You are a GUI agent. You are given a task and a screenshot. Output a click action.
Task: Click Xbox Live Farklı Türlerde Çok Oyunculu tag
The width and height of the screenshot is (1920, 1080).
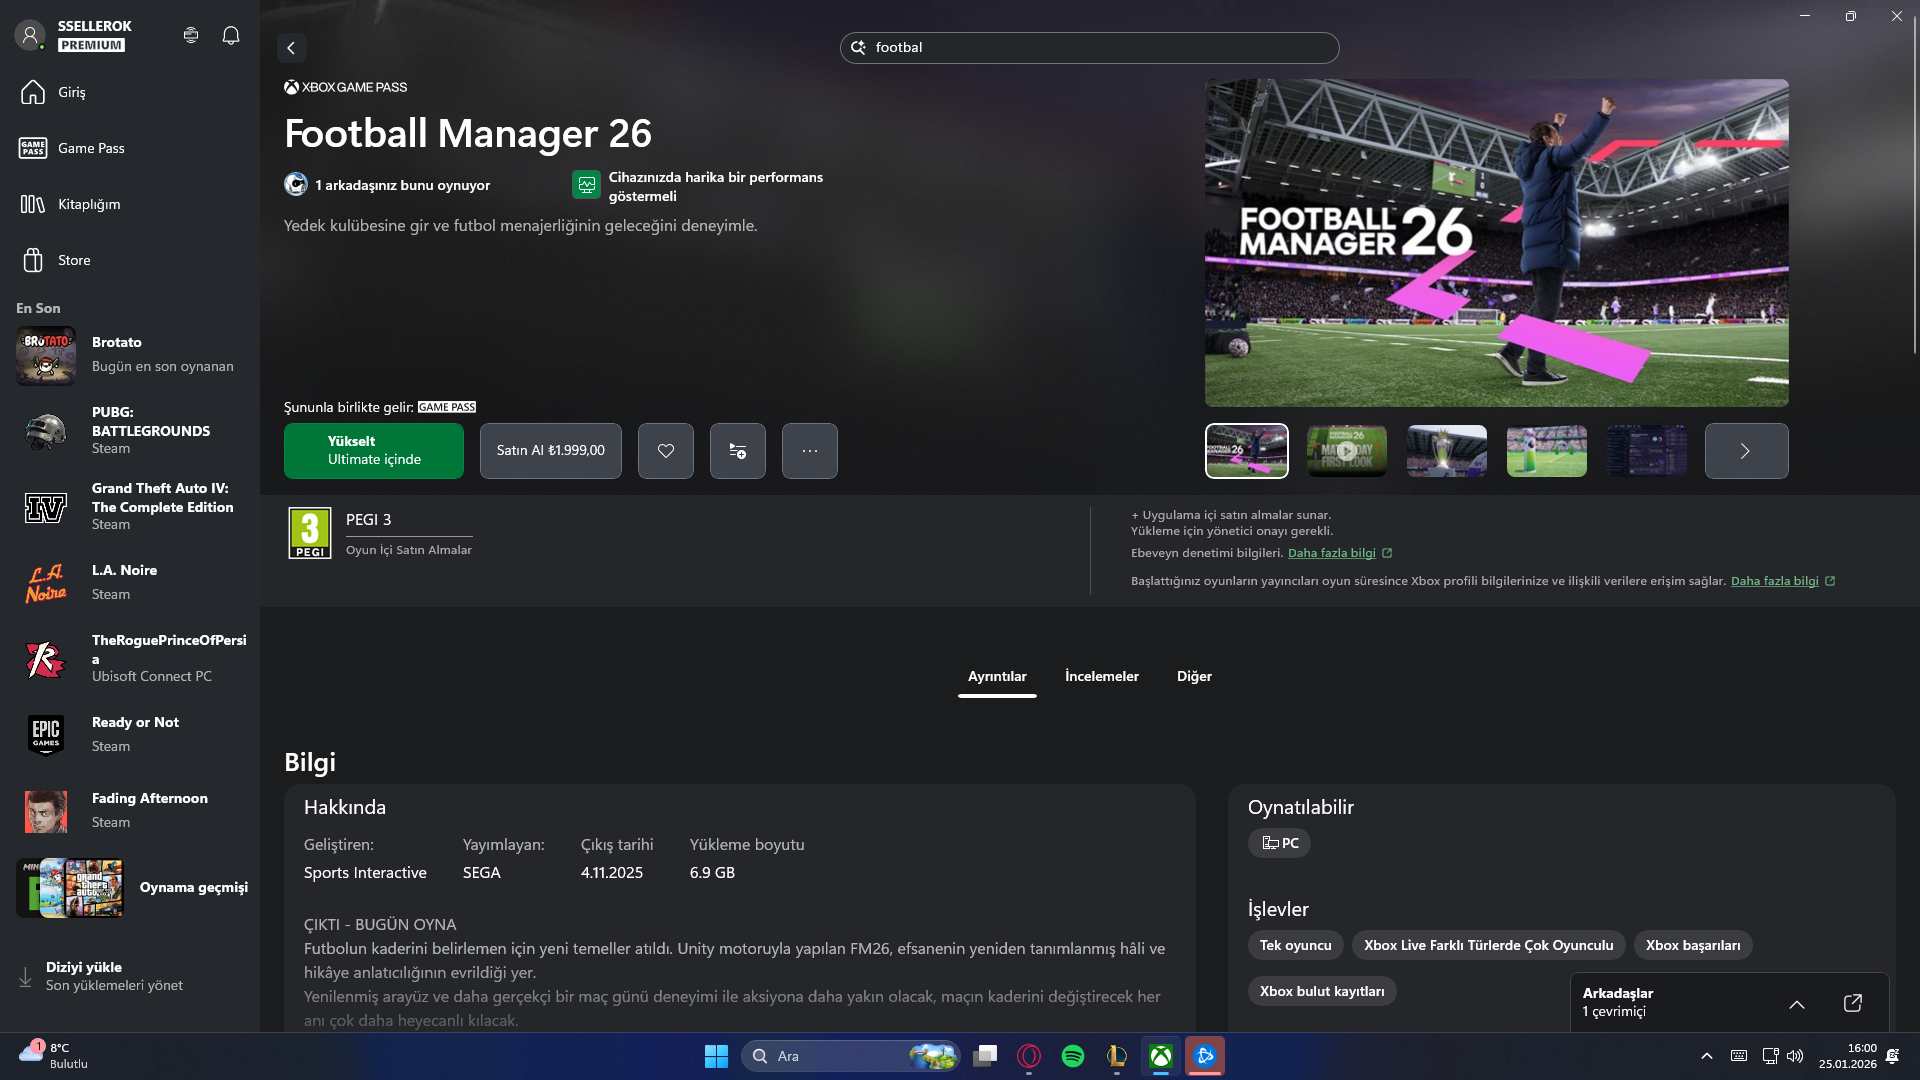[x=1488, y=945]
